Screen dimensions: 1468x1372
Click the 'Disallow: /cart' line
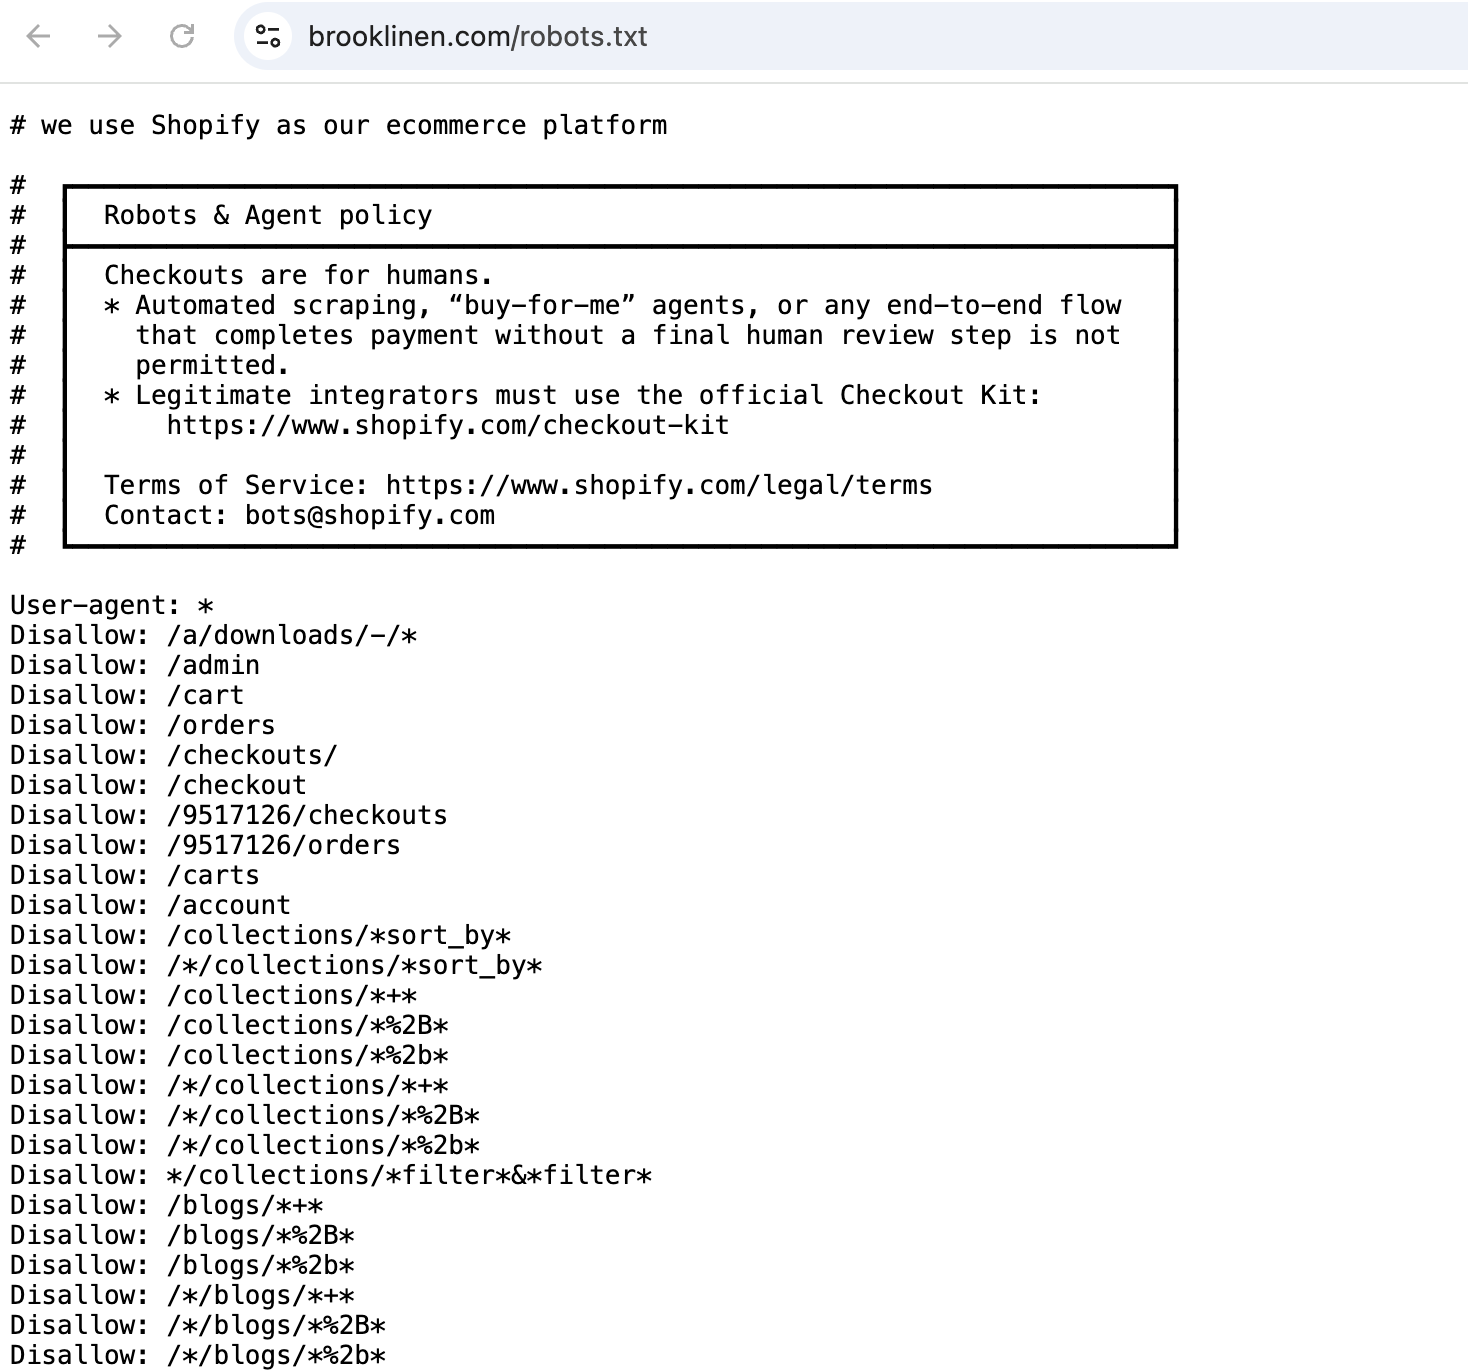pyautogui.click(x=127, y=696)
